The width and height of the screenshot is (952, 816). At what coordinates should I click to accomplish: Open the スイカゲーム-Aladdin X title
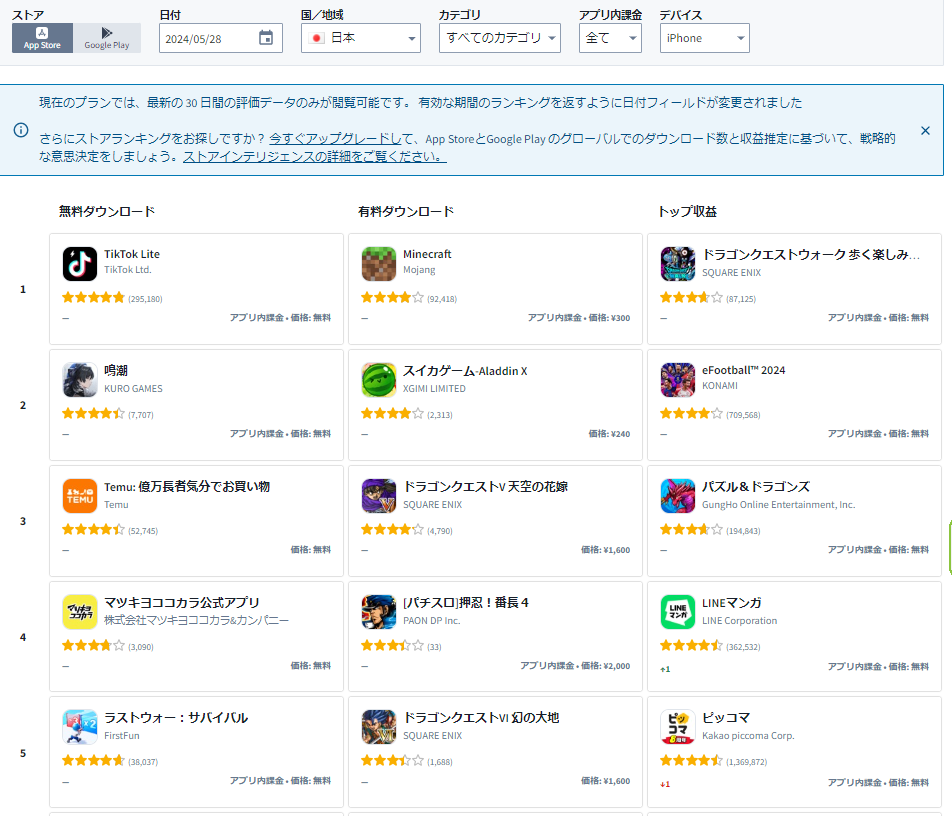tap(465, 370)
